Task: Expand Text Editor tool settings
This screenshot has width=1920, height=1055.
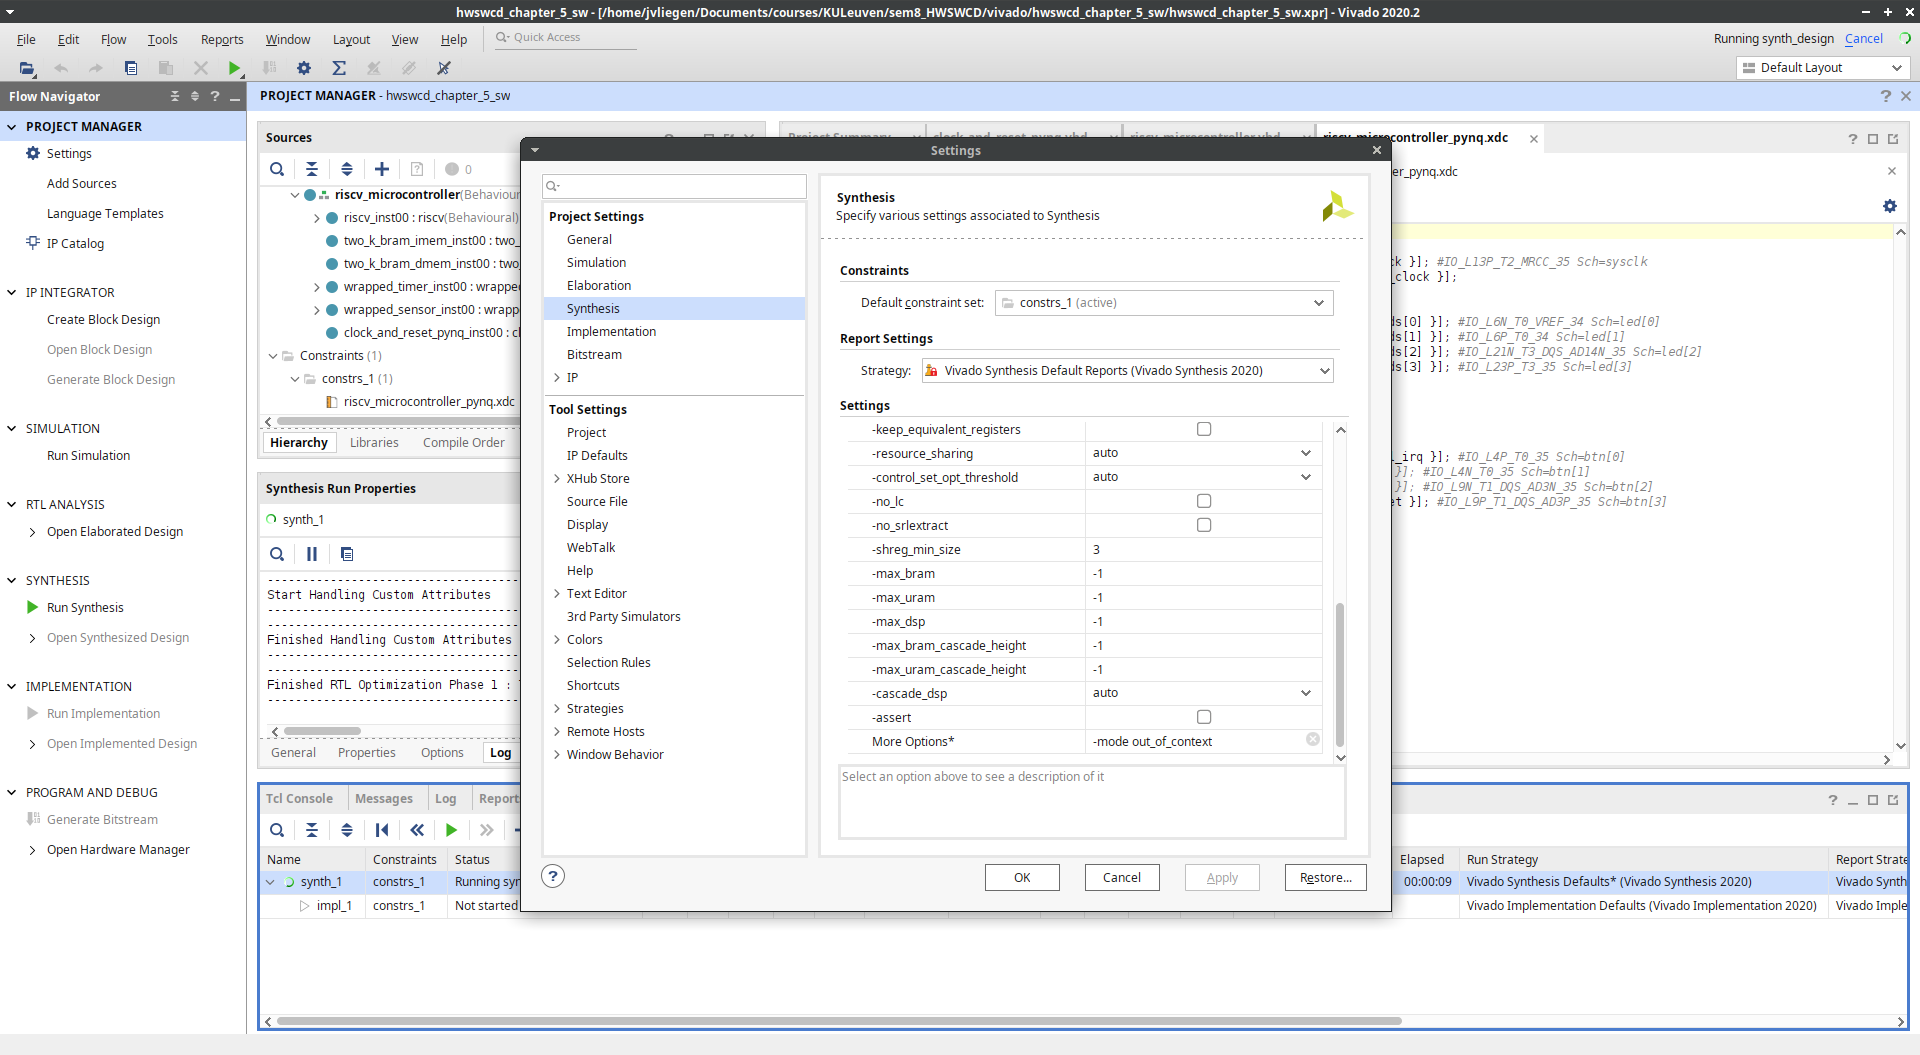Action: coord(557,594)
